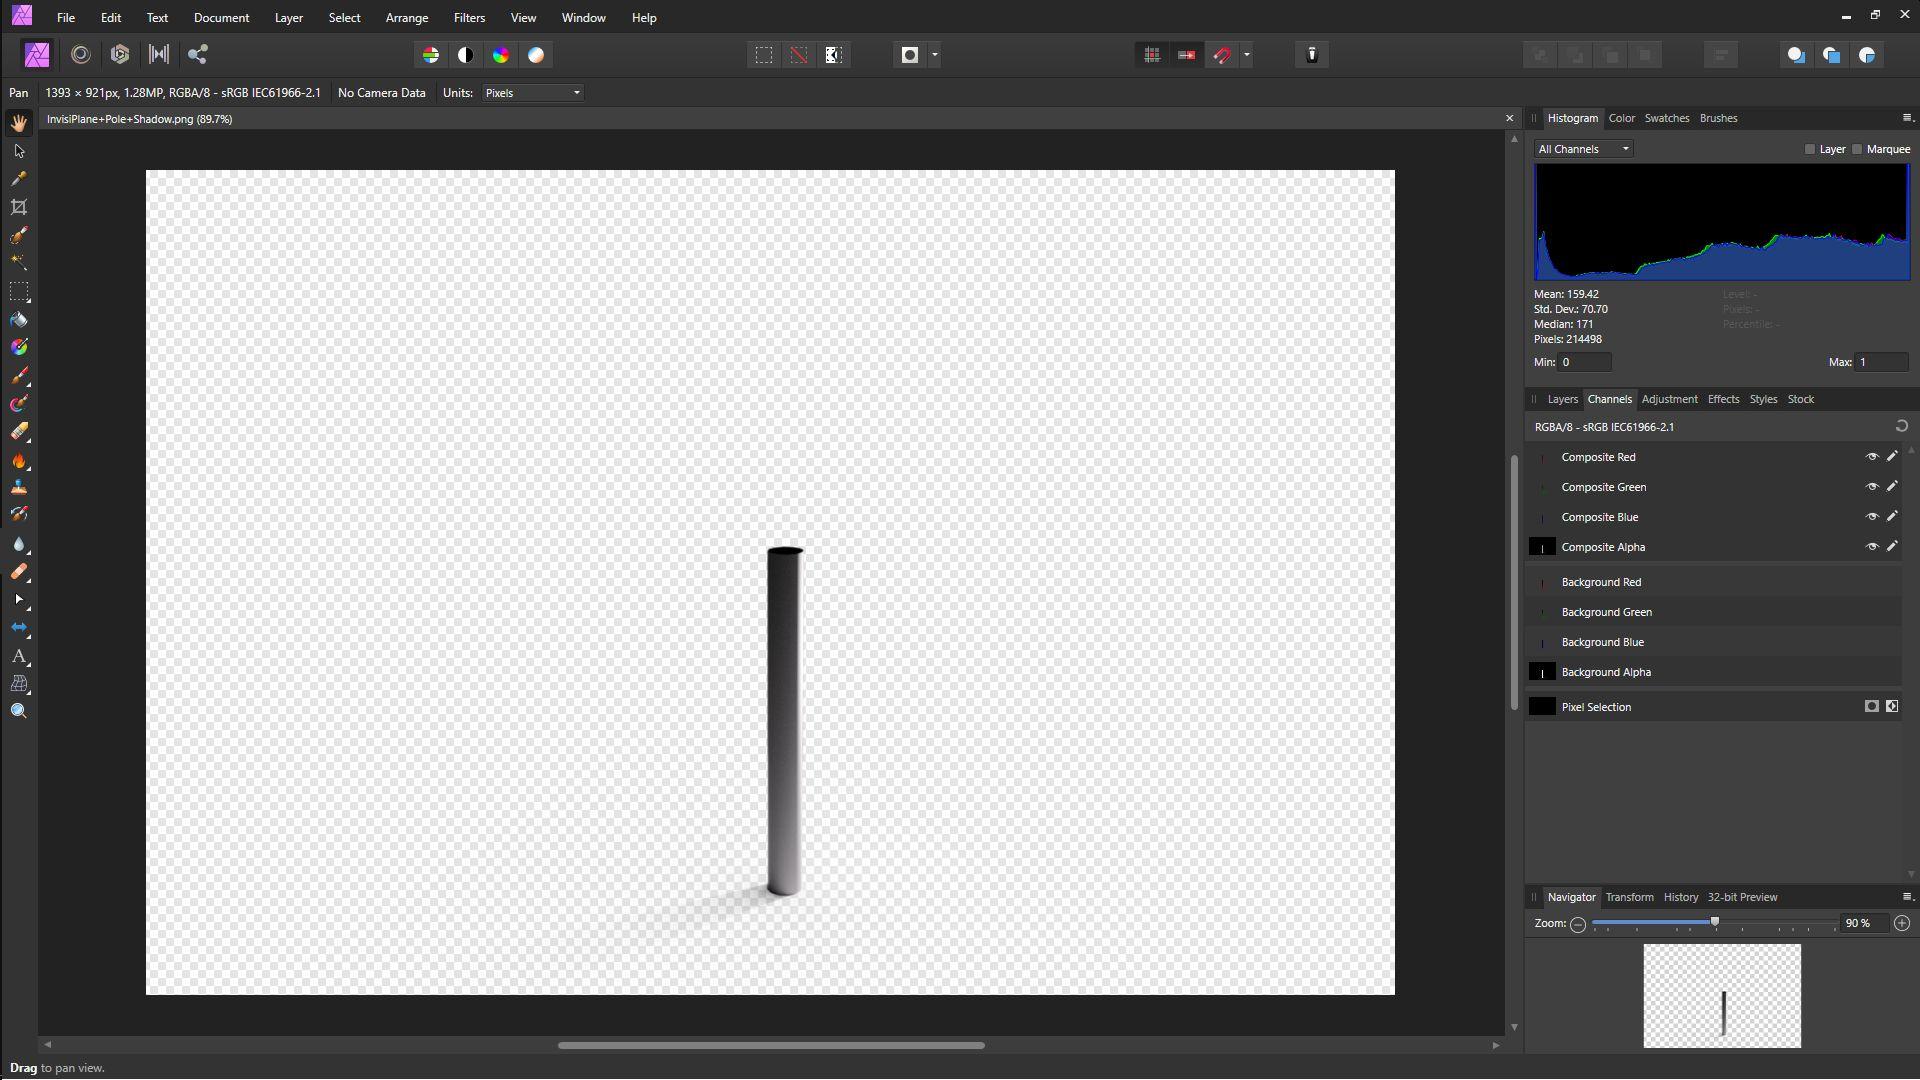Screen dimensions: 1920x1080
Task: Reset channels with the circular arrow button
Action: 1901,427
